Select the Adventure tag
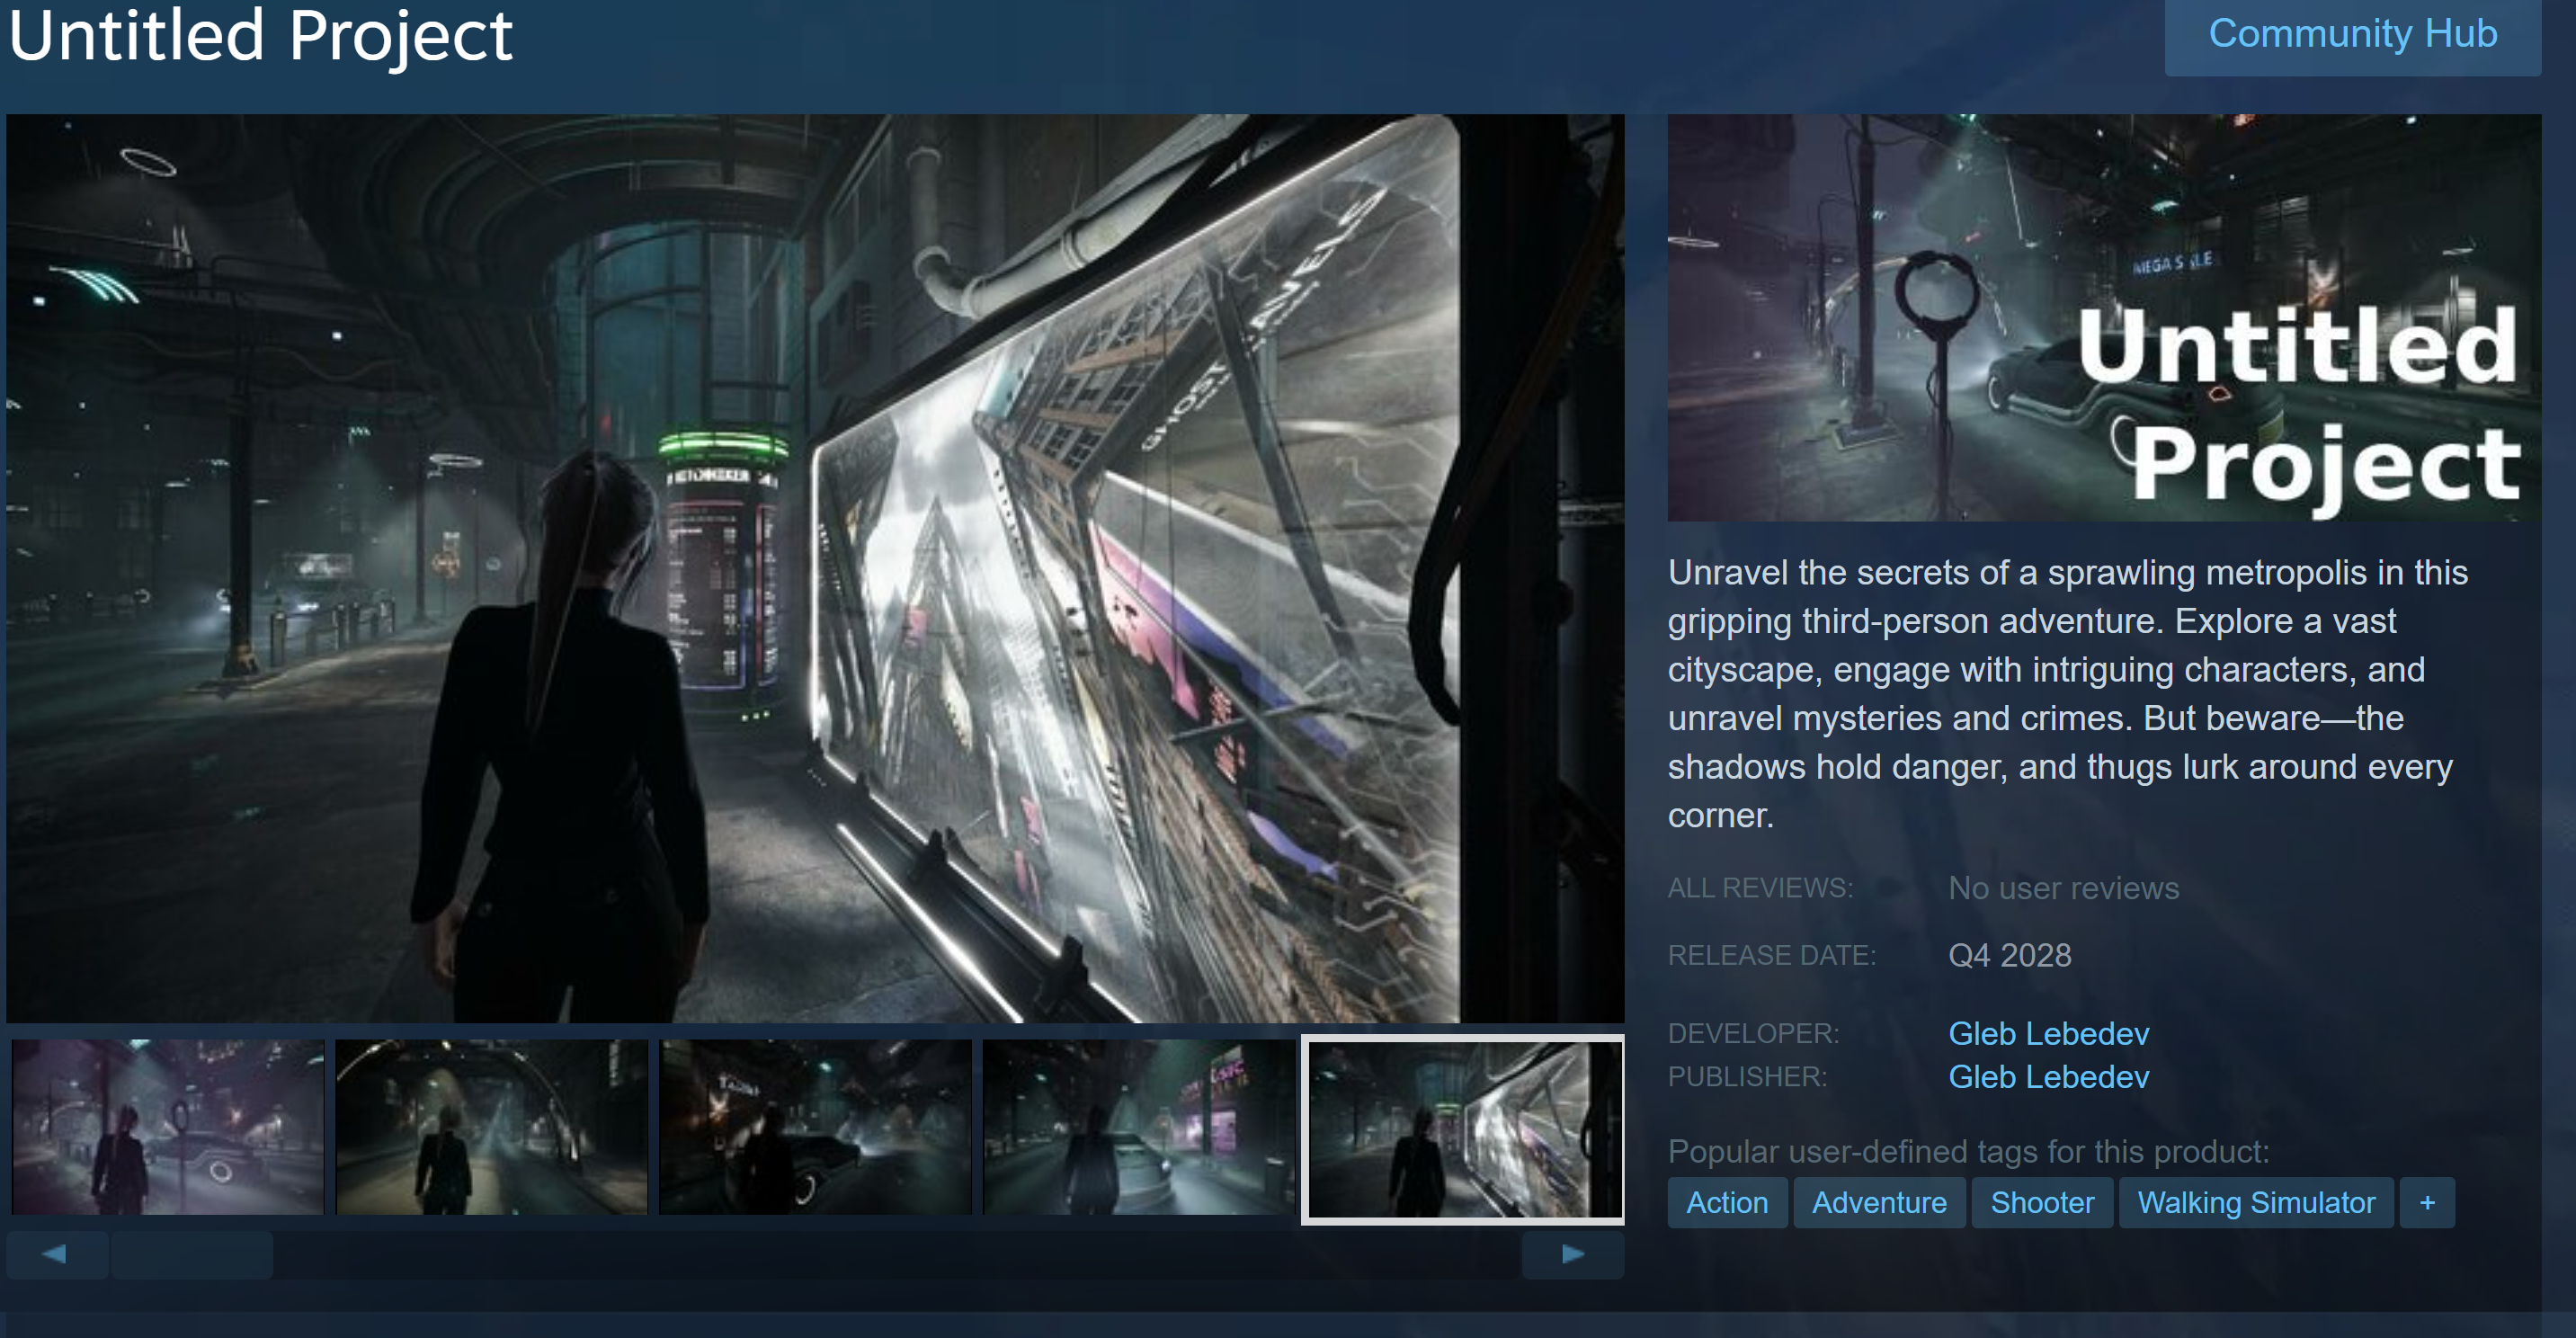Viewport: 2576px width, 1338px height. tap(1879, 1202)
